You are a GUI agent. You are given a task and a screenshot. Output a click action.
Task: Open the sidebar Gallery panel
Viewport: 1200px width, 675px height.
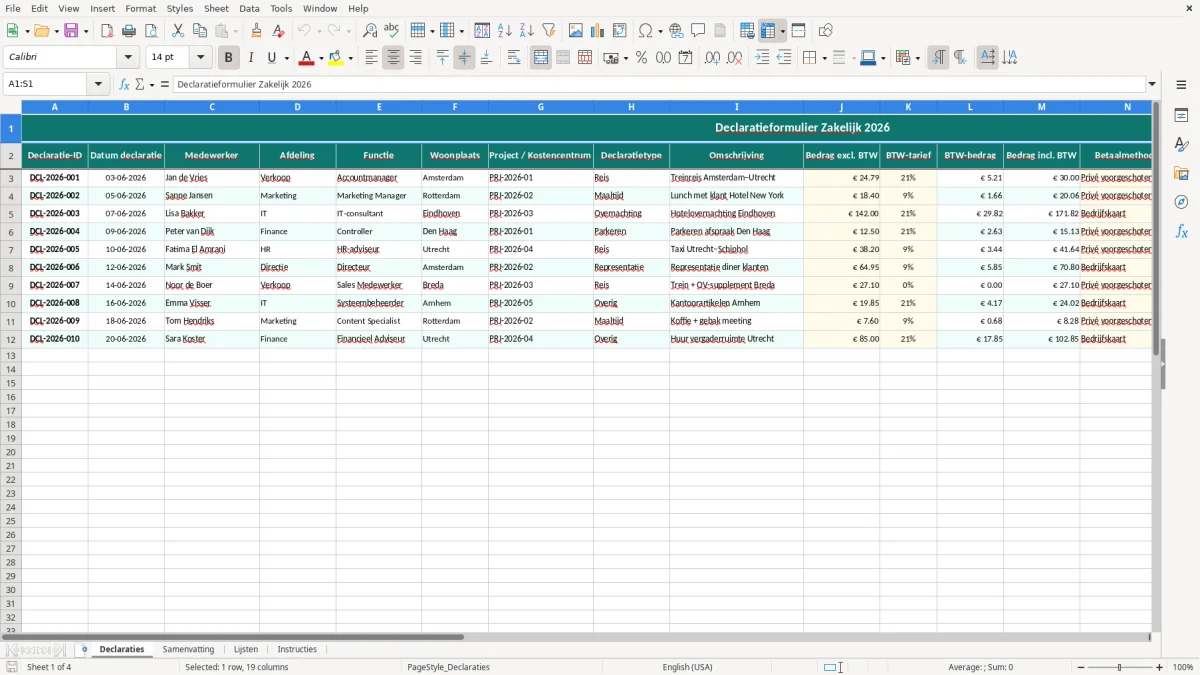pyautogui.click(x=1181, y=174)
